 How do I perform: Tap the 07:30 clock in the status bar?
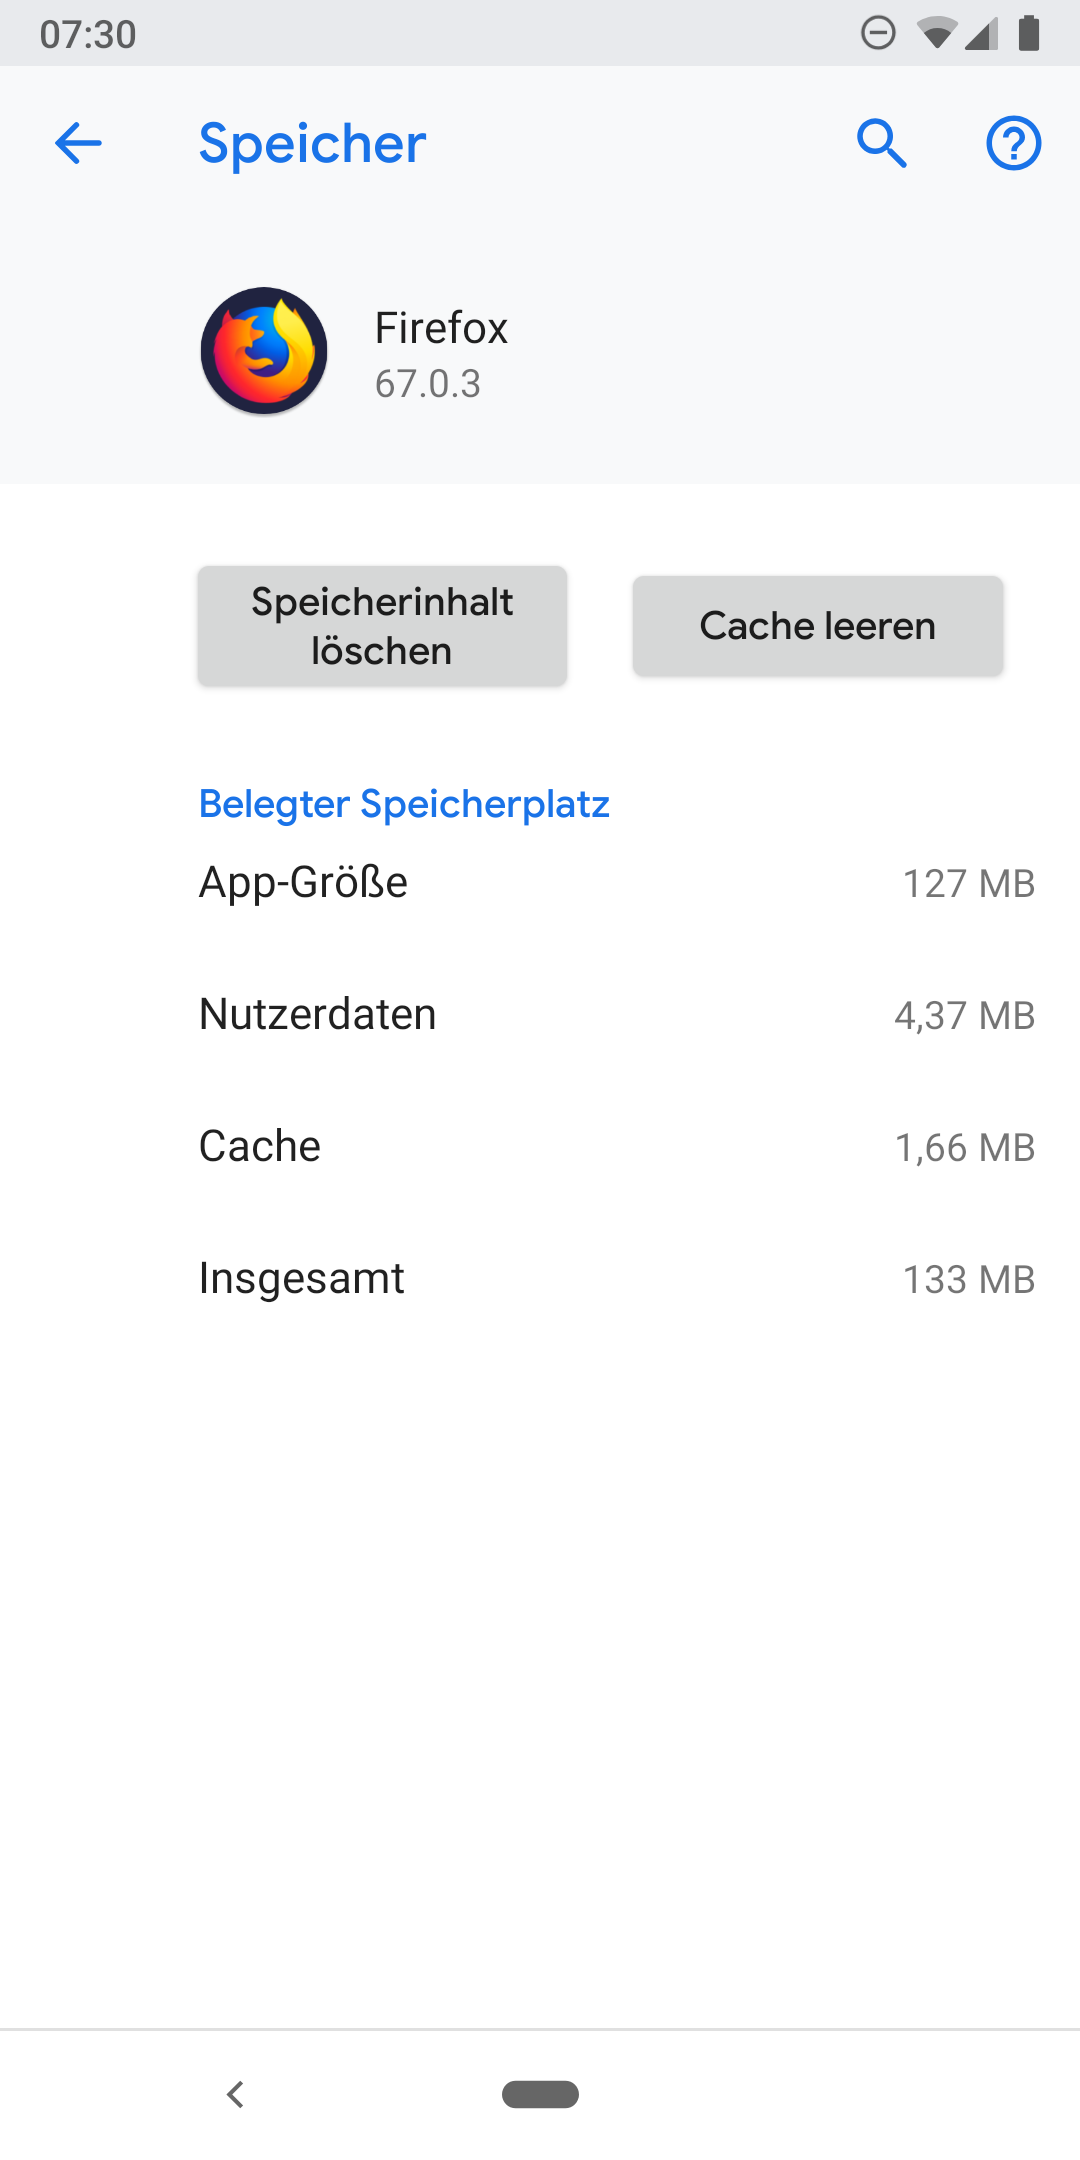88,34
